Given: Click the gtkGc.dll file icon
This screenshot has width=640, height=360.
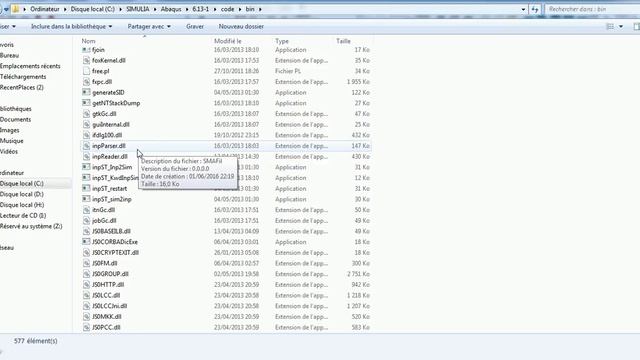Looking at the screenshot, I should tap(86, 114).
